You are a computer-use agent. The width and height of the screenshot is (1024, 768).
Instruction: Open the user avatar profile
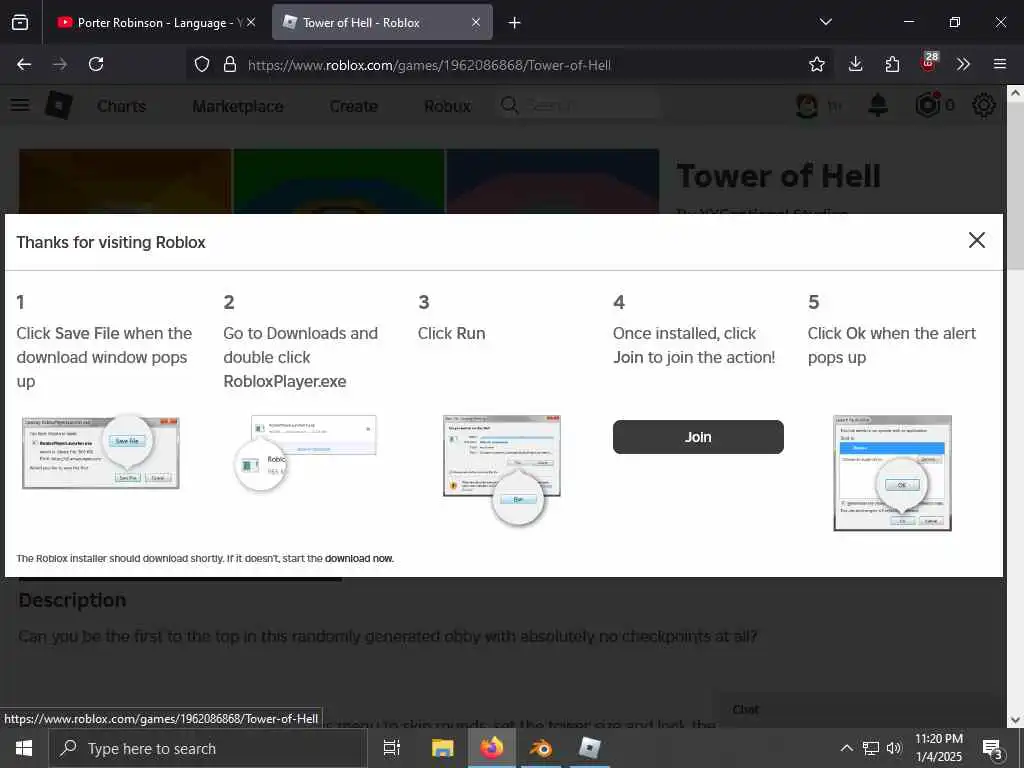tap(807, 105)
